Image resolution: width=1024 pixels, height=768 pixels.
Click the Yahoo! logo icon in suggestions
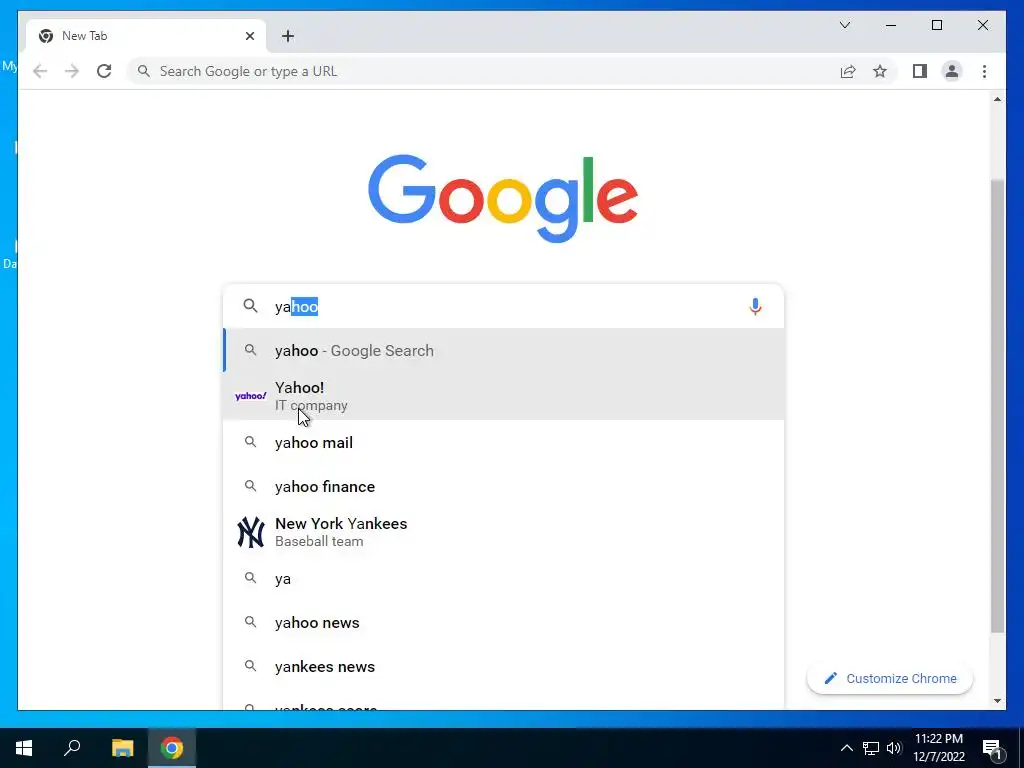(251, 396)
